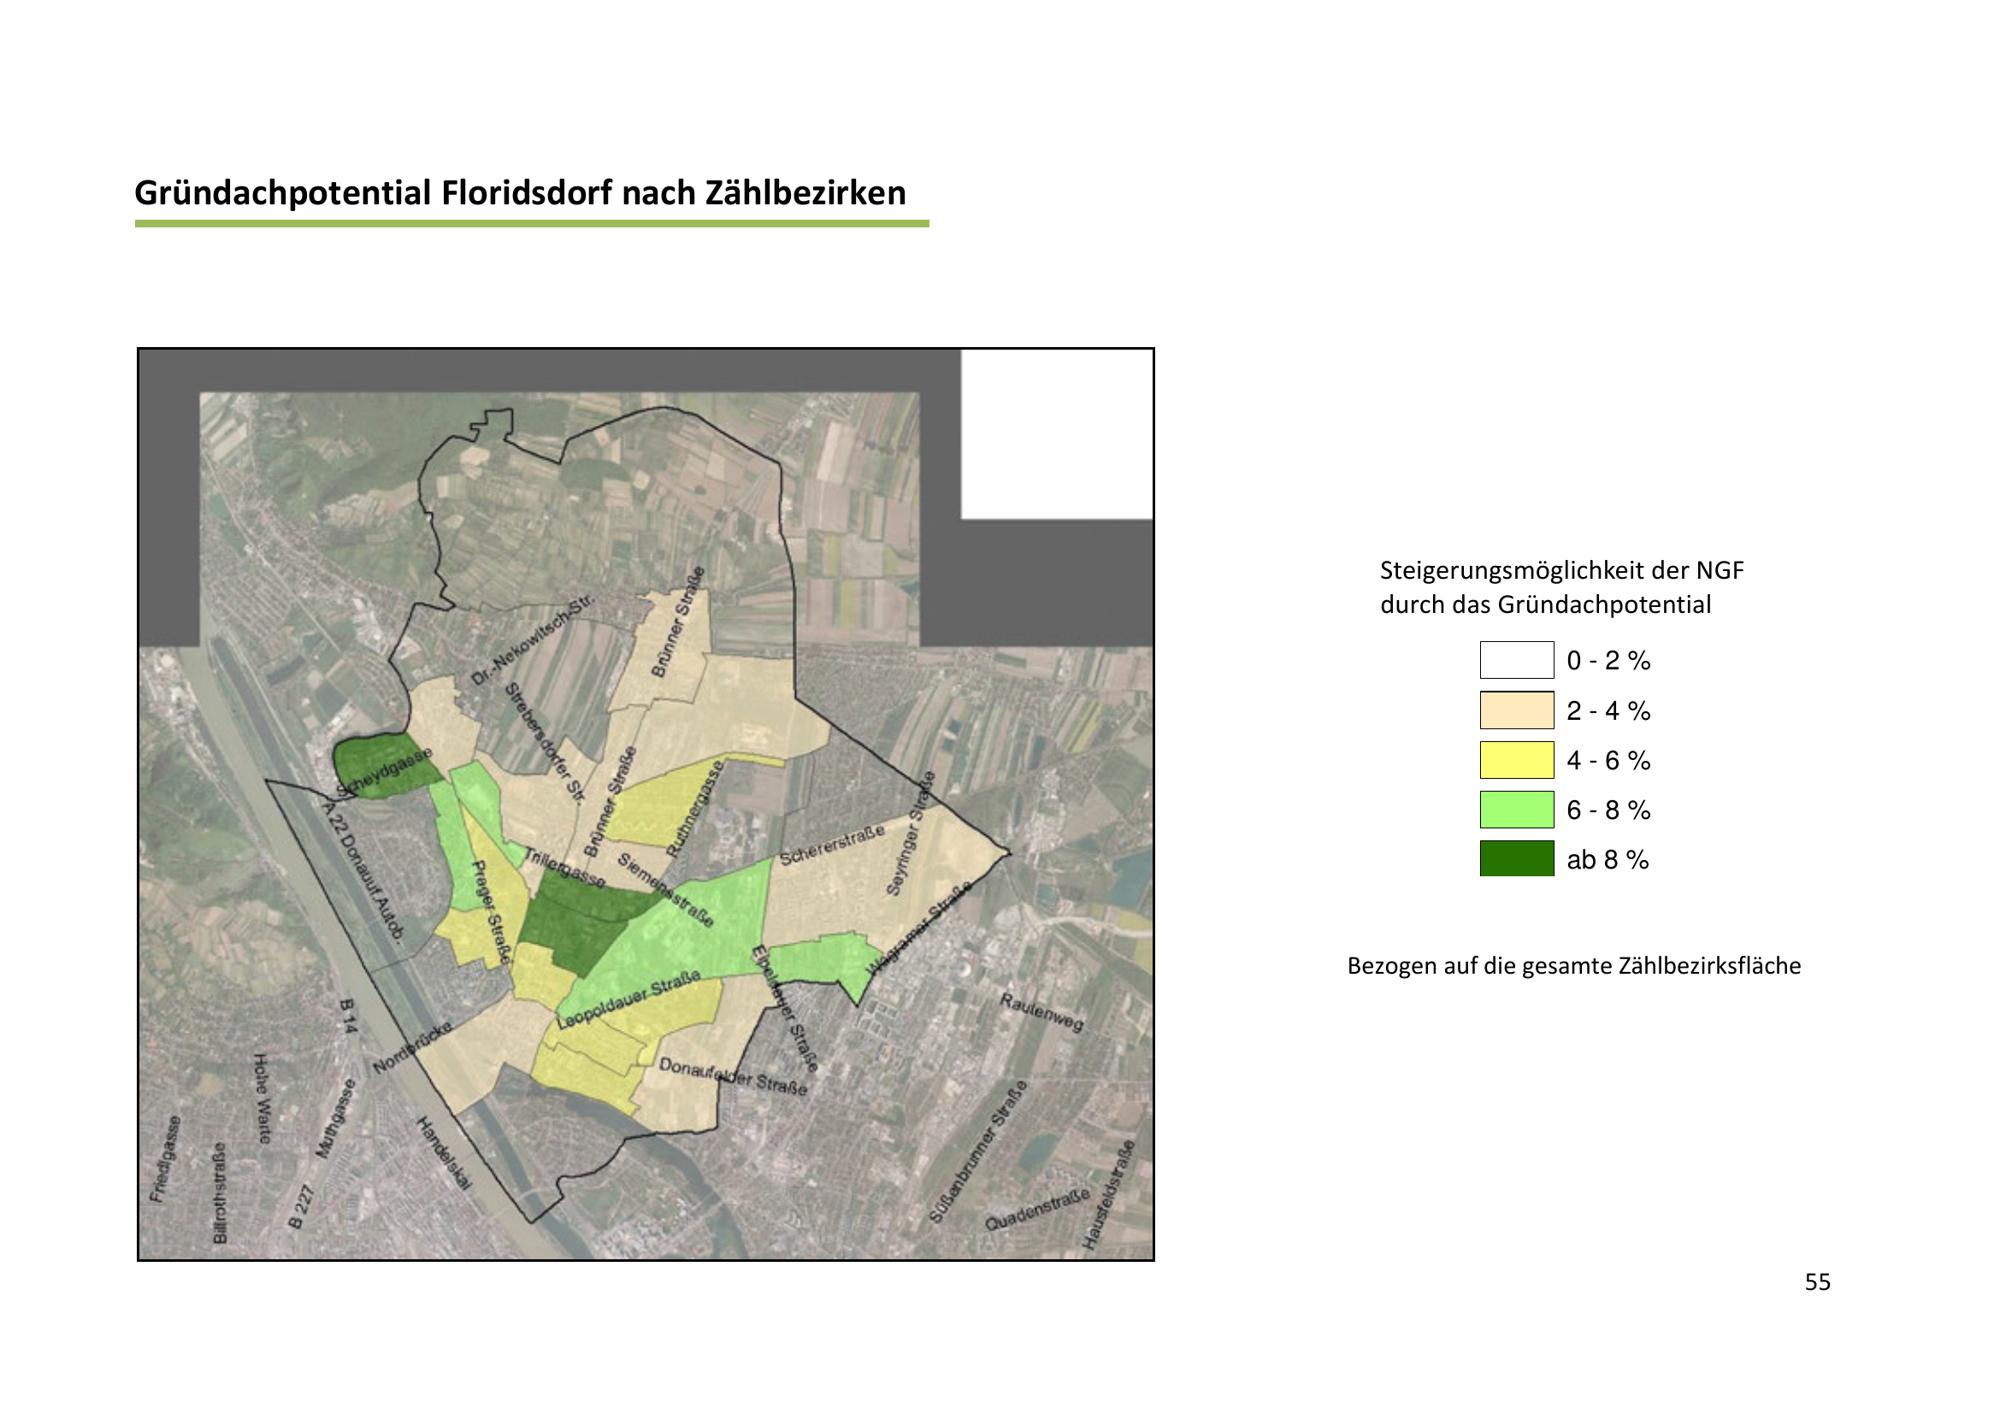The image size is (2000, 1414).
Task: Click the Leopoldauer Straße label on map
Action: click(628, 1004)
